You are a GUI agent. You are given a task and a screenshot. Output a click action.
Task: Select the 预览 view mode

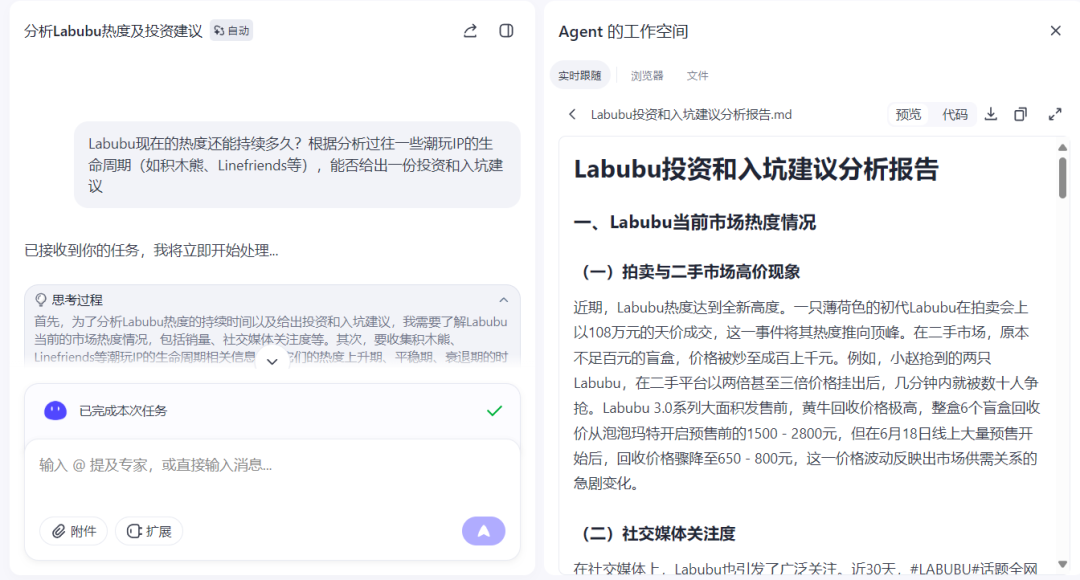point(908,114)
